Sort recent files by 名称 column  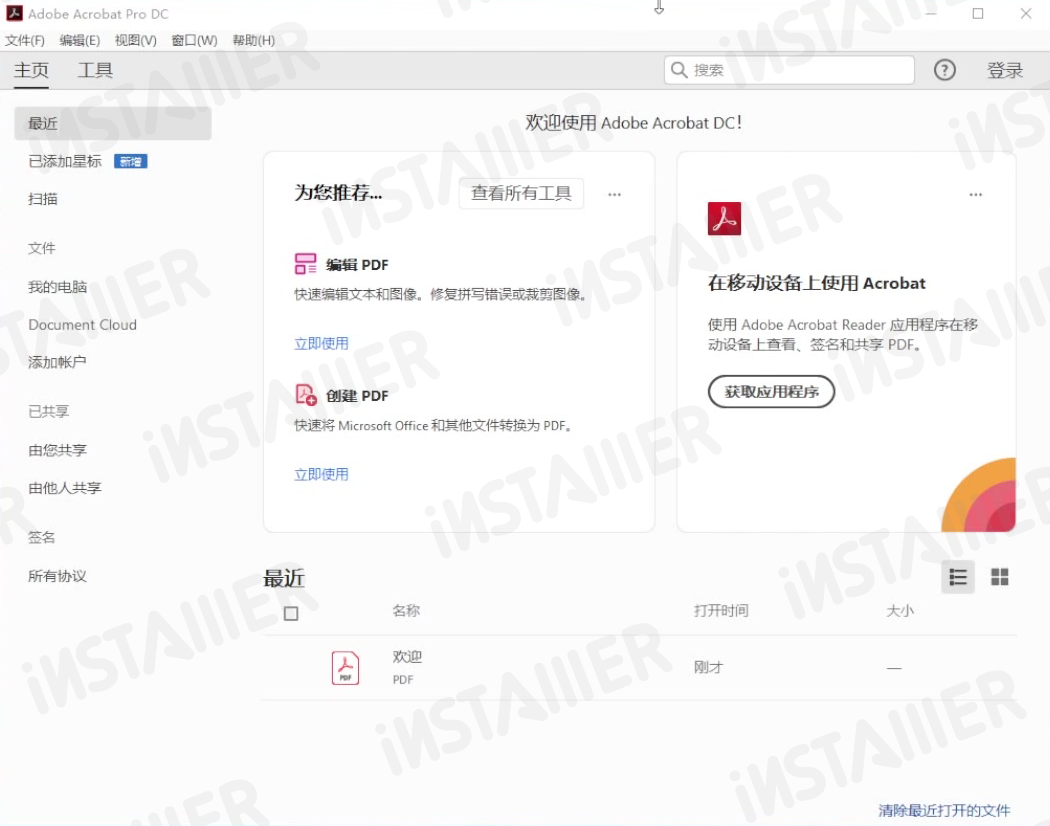point(406,610)
